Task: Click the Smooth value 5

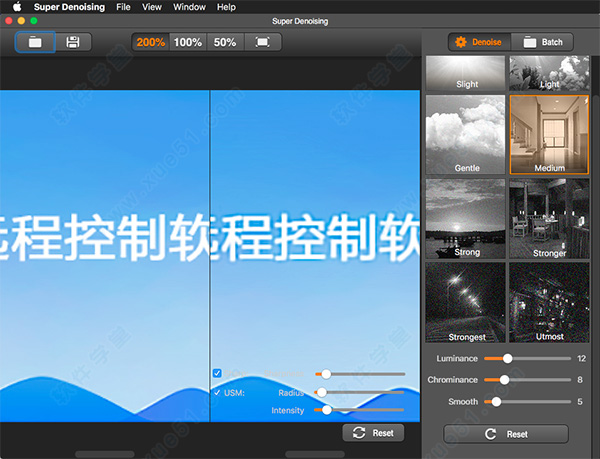Action: click(x=580, y=402)
